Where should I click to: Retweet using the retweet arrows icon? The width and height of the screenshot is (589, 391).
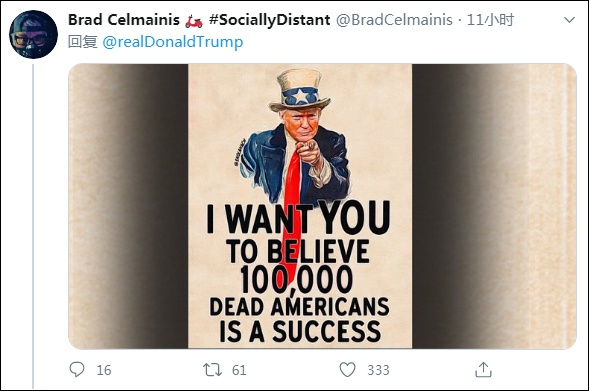(212, 370)
